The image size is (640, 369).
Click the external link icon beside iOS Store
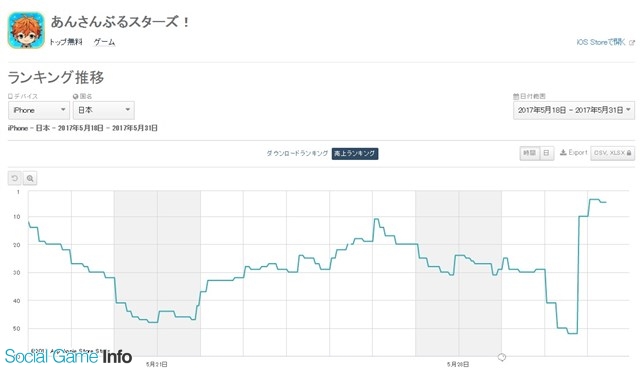pos(632,42)
